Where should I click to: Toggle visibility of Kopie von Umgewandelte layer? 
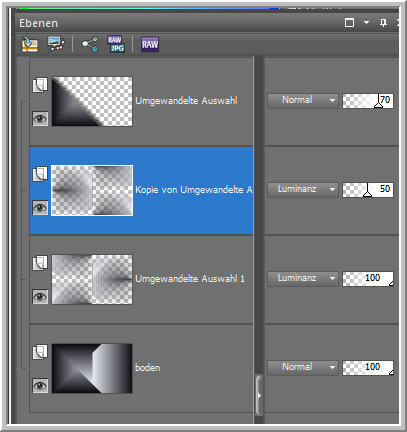[x=40, y=208]
